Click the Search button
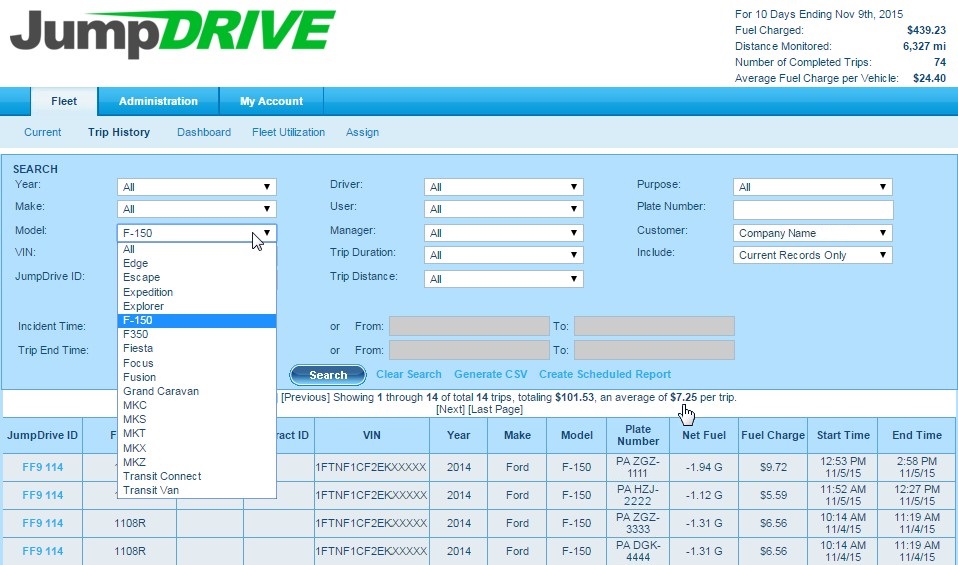Image resolution: width=958 pixels, height=565 pixels. pos(328,375)
